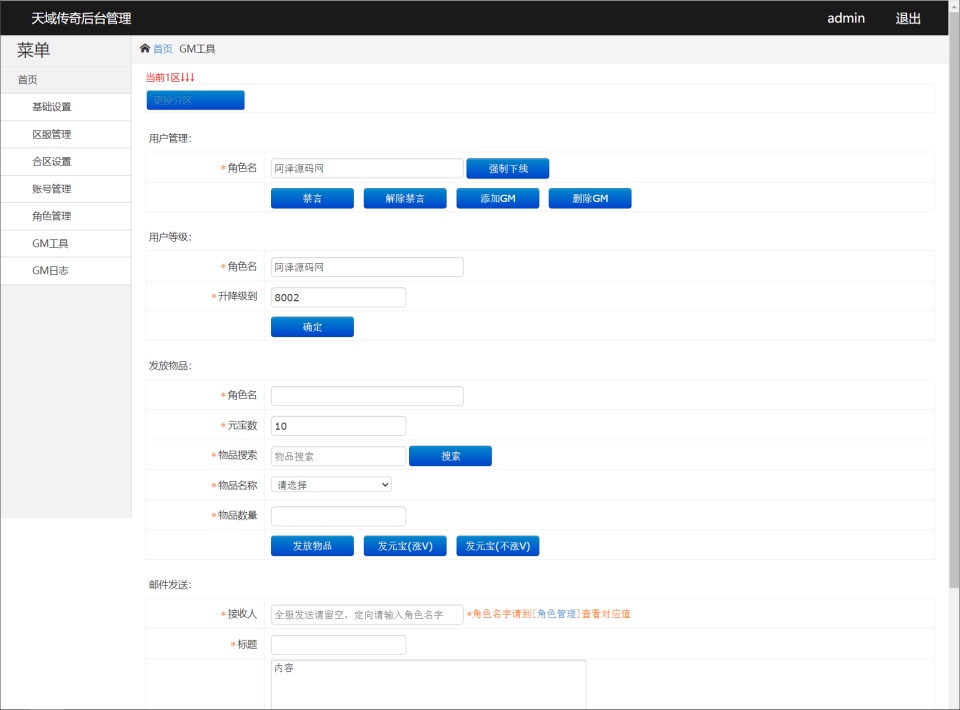Click the 更换分区 button

coord(195,100)
